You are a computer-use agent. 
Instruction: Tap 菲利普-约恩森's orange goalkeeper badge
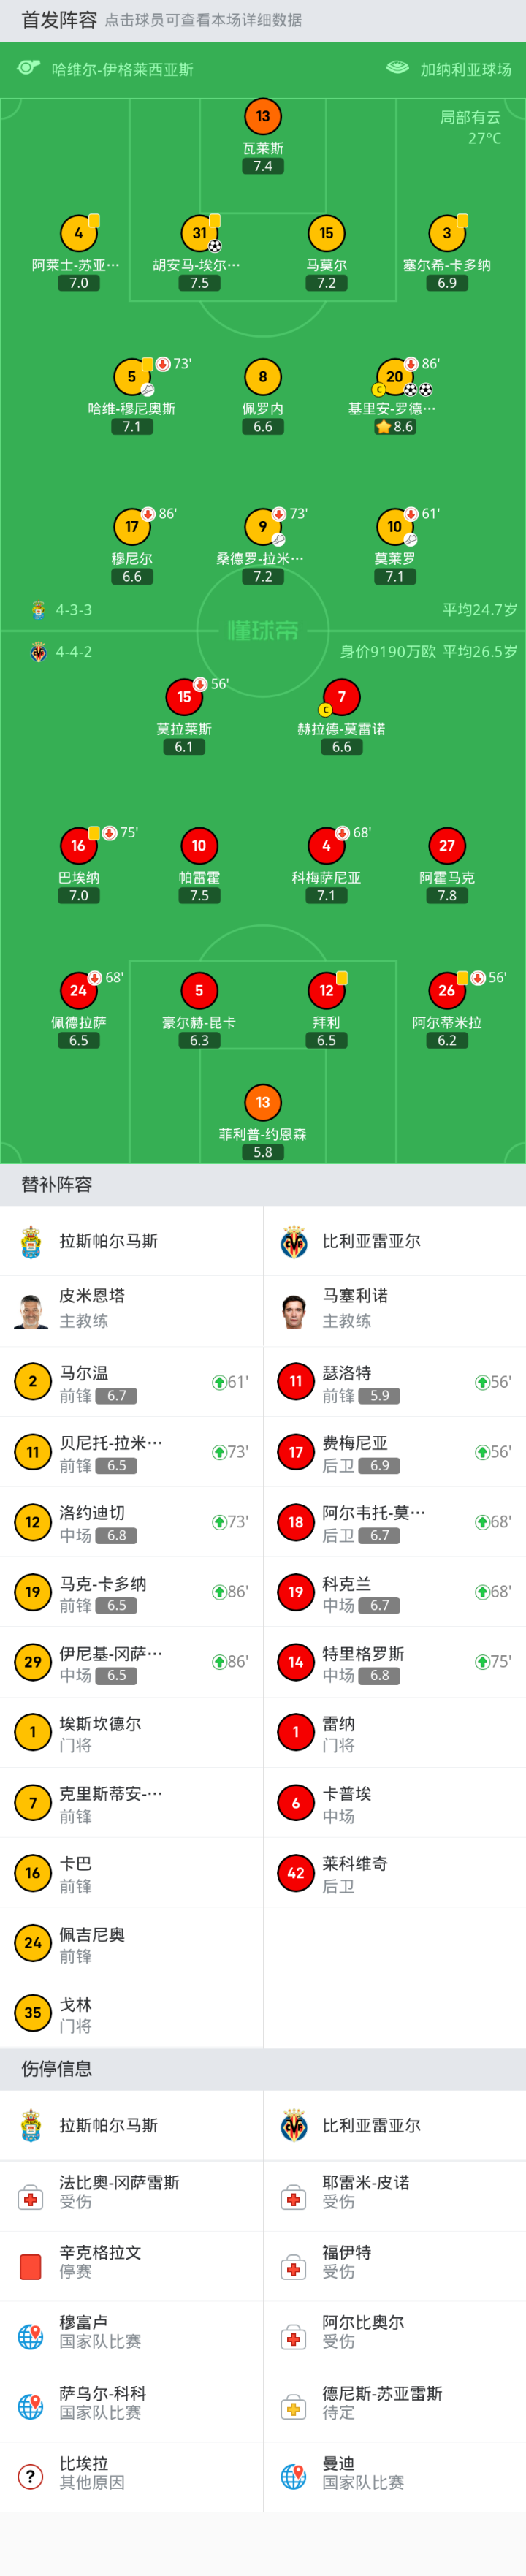point(263,1102)
